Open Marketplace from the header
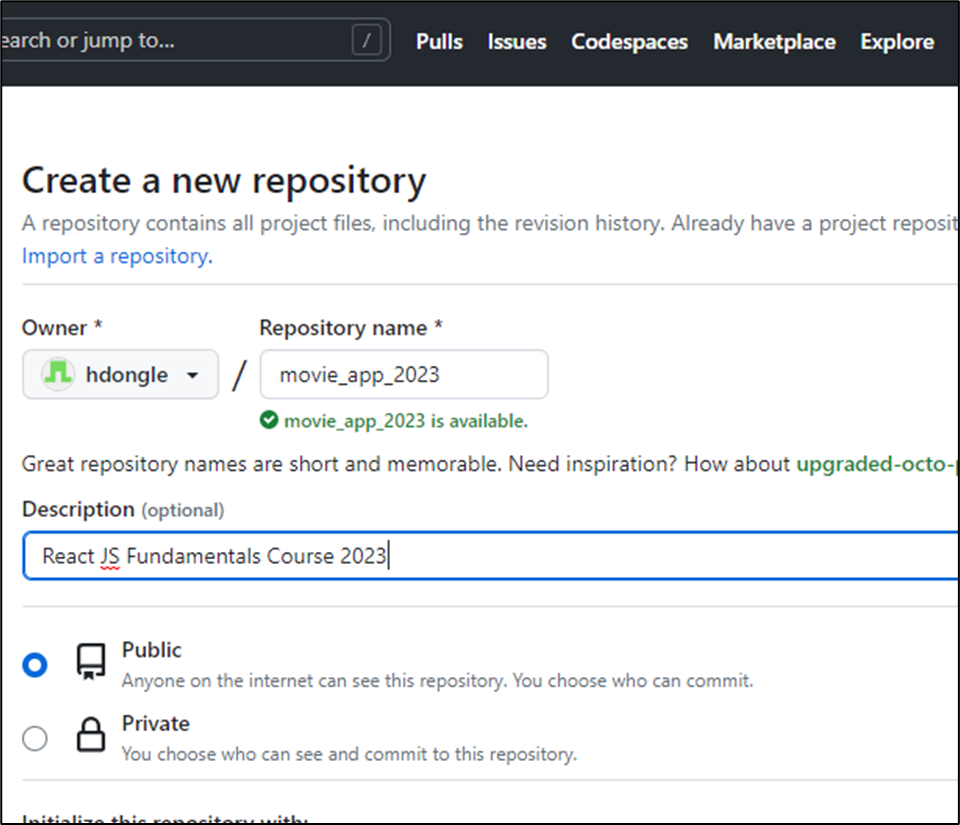Image resolution: width=960 pixels, height=825 pixels. [x=774, y=42]
